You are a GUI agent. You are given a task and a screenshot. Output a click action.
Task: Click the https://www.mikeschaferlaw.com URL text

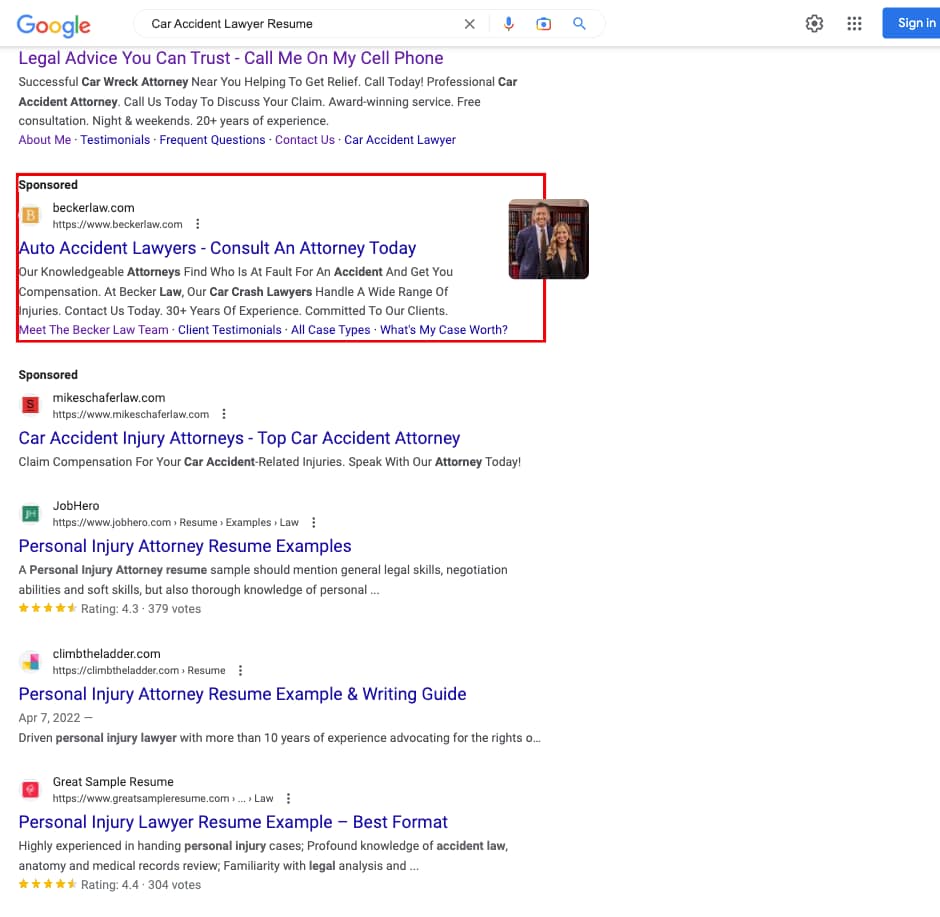tap(131, 414)
